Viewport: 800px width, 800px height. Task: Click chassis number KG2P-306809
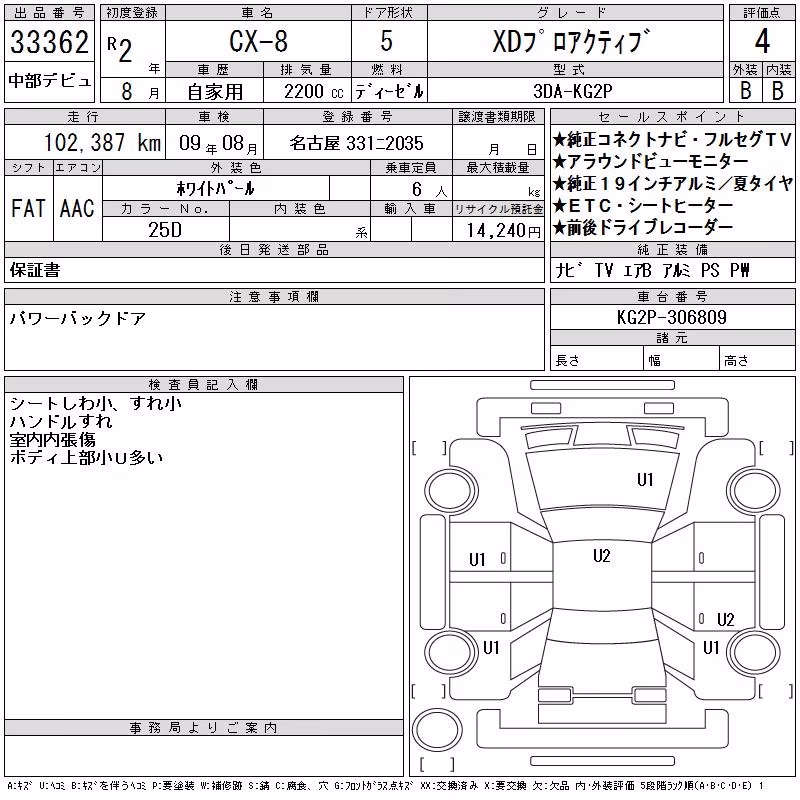coord(671,317)
